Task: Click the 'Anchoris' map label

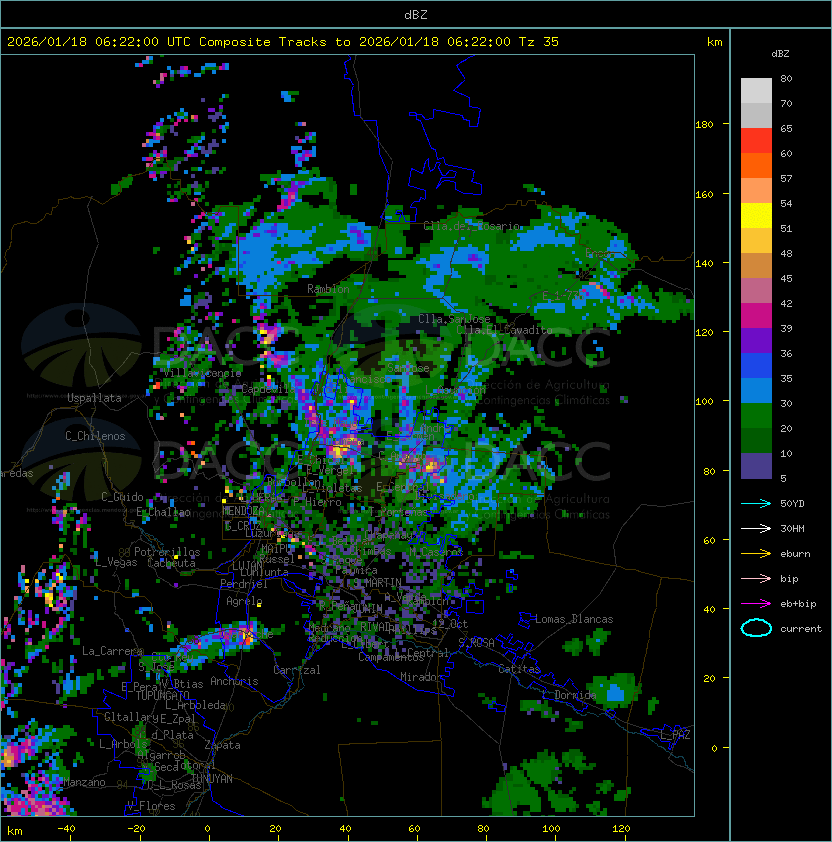Action: click(234, 681)
